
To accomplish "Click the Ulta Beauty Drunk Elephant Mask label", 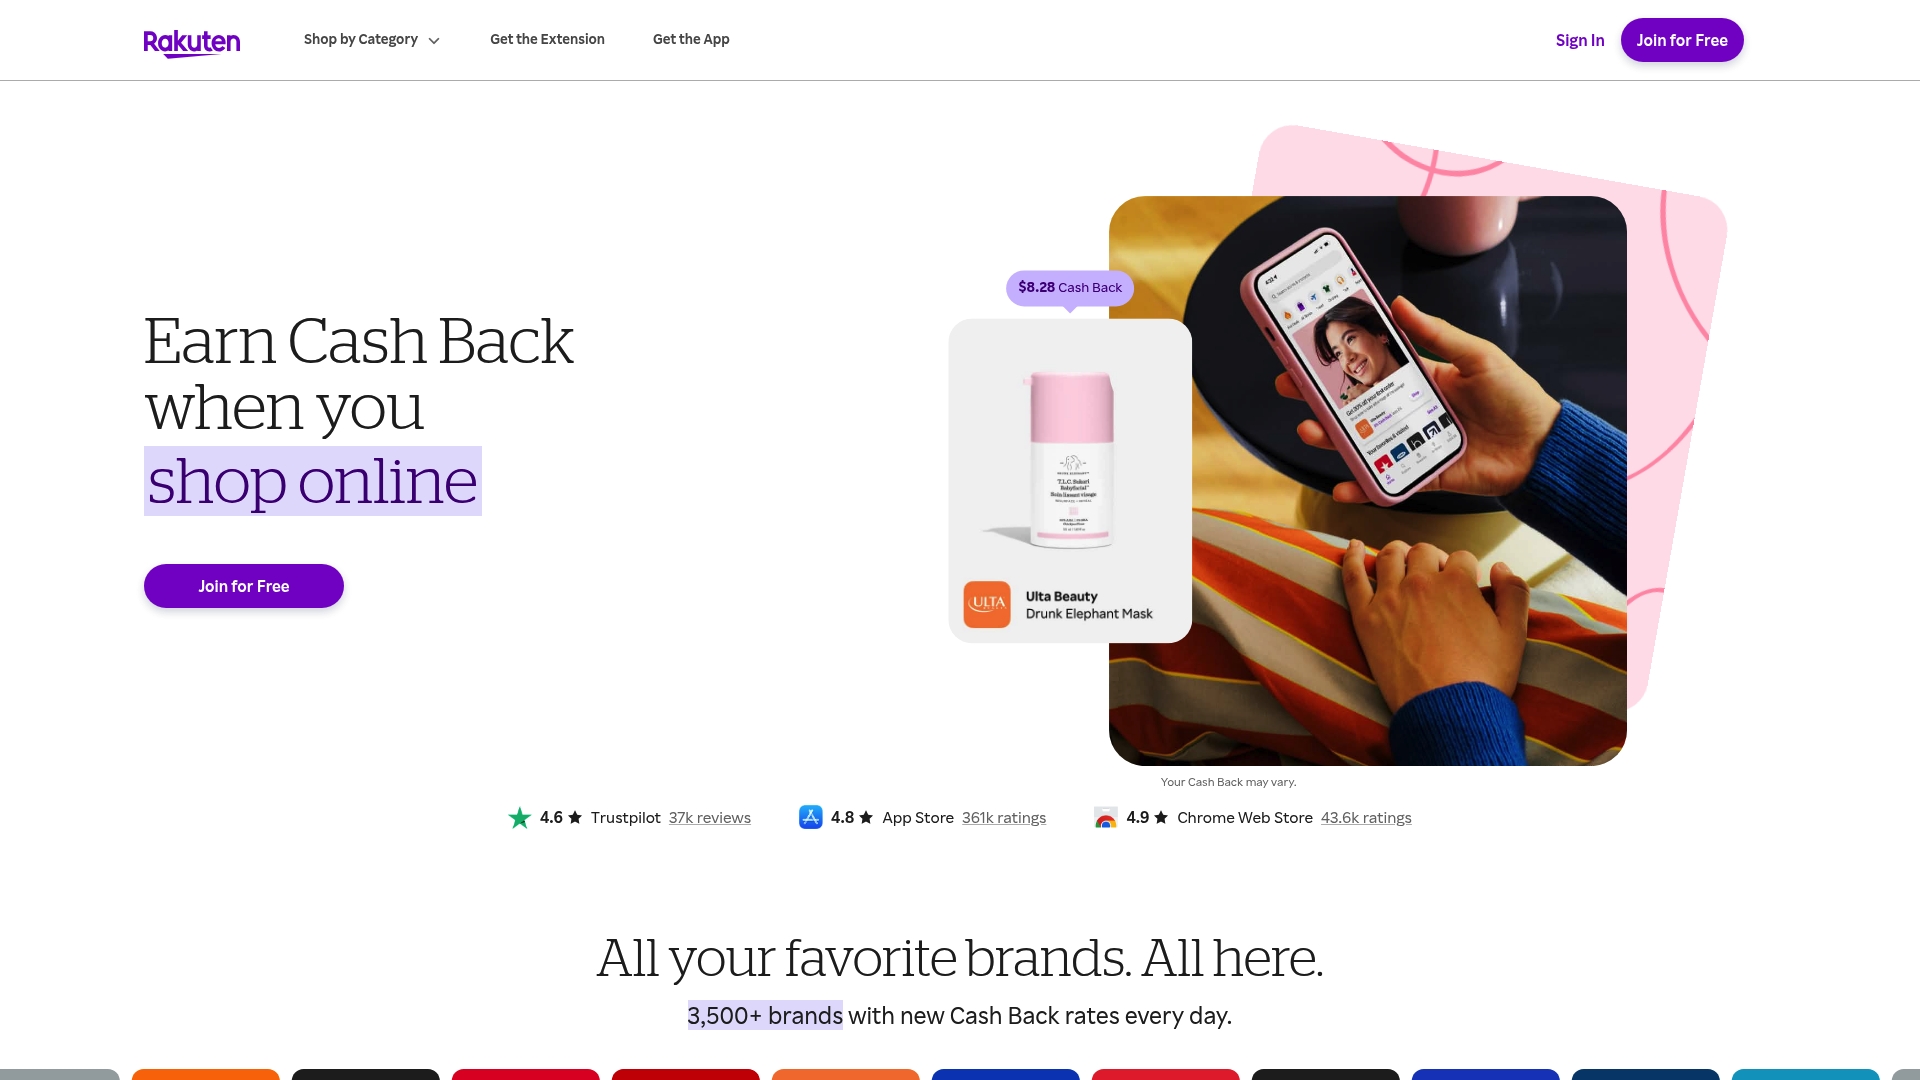I will pos(1089,605).
